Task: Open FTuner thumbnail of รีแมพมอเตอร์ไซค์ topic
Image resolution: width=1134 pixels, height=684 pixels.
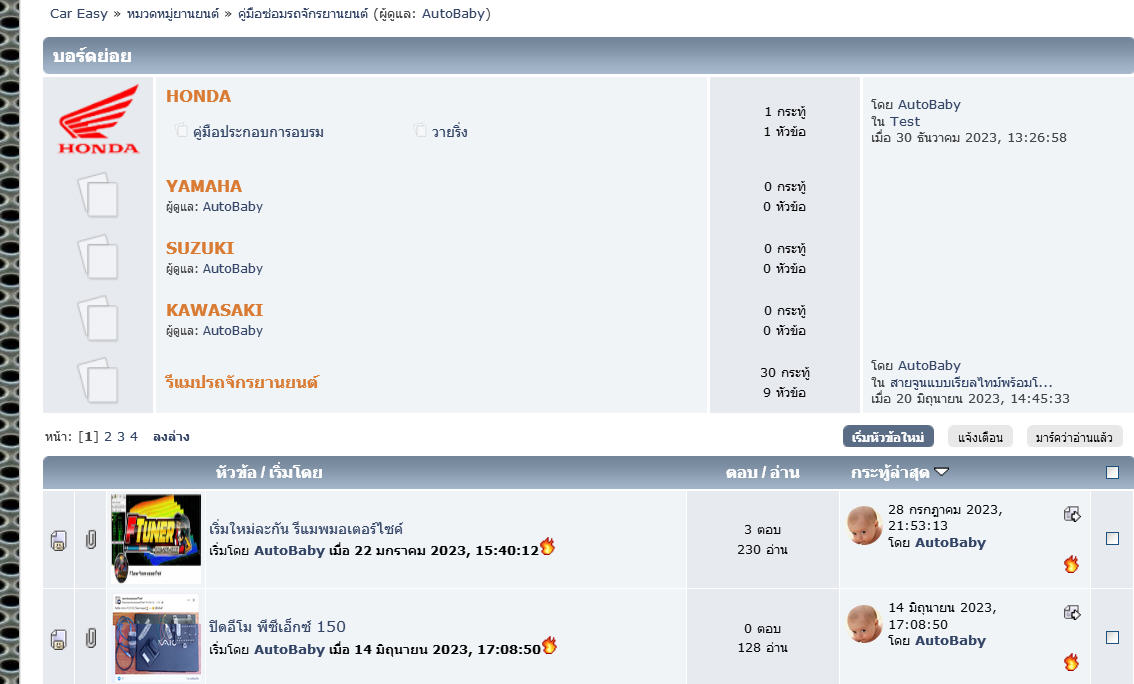Action: pyautogui.click(x=156, y=539)
